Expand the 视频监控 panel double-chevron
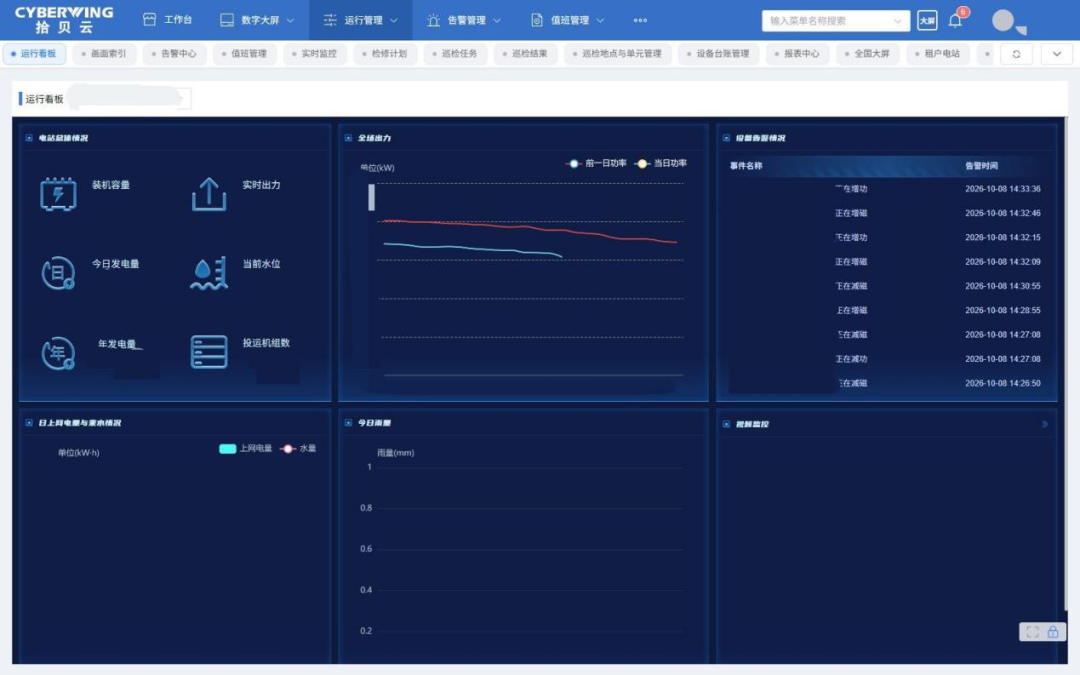This screenshot has width=1080, height=675. (x=1045, y=424)
